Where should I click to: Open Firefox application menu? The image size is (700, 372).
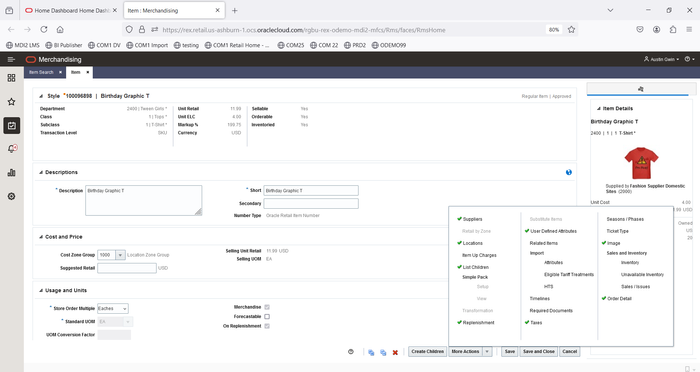pyautogui.click(x=689, y=29)
